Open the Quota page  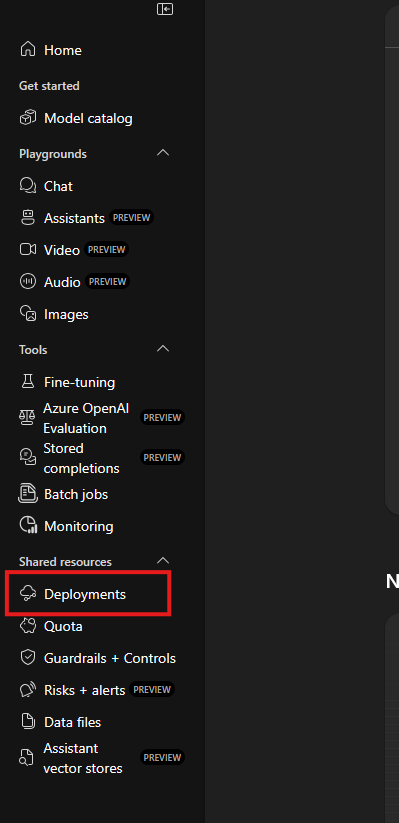[64, 627]
